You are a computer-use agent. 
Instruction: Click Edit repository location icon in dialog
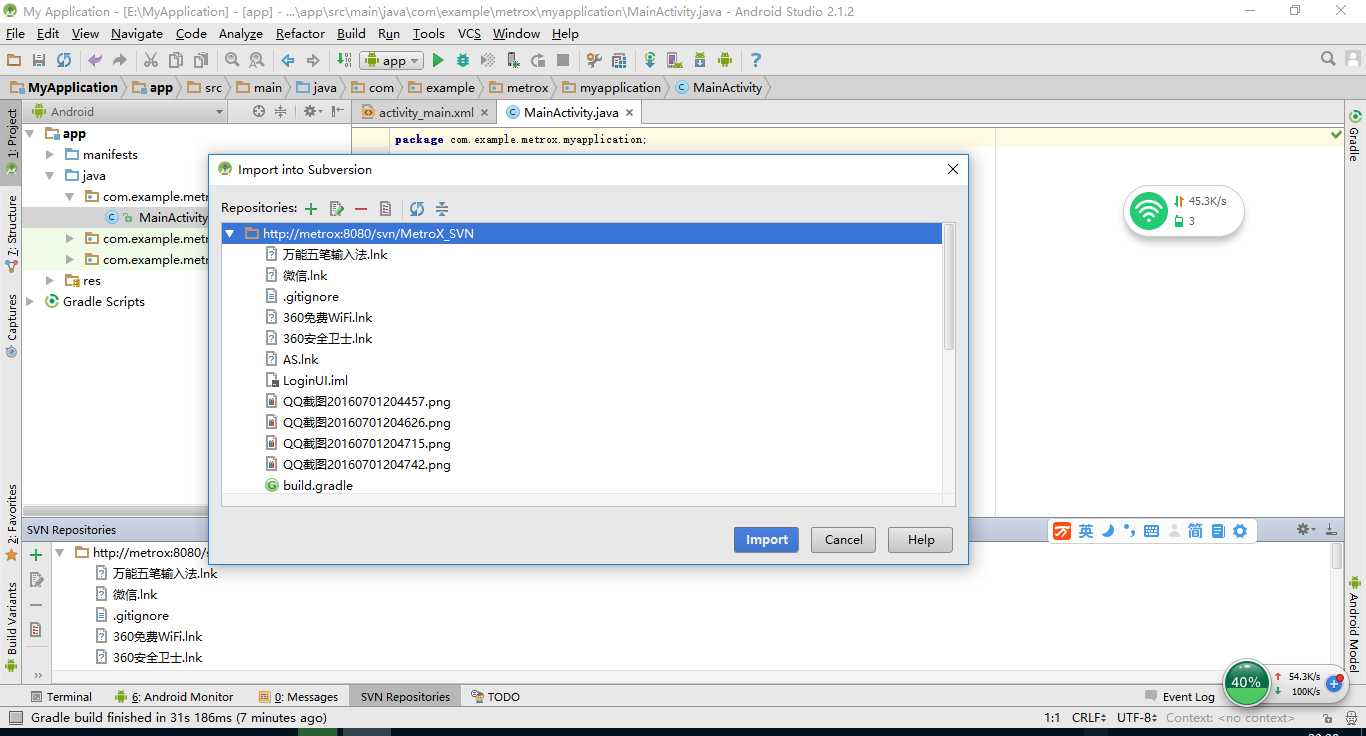(x=337, y=209)
